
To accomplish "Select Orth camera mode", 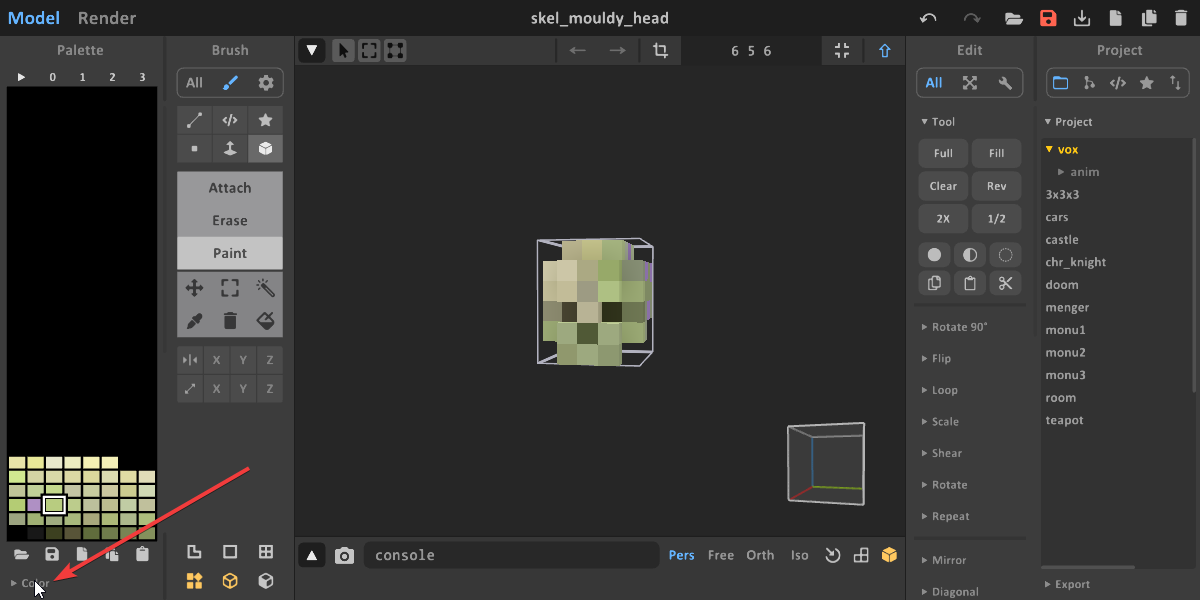I will 760,555.
